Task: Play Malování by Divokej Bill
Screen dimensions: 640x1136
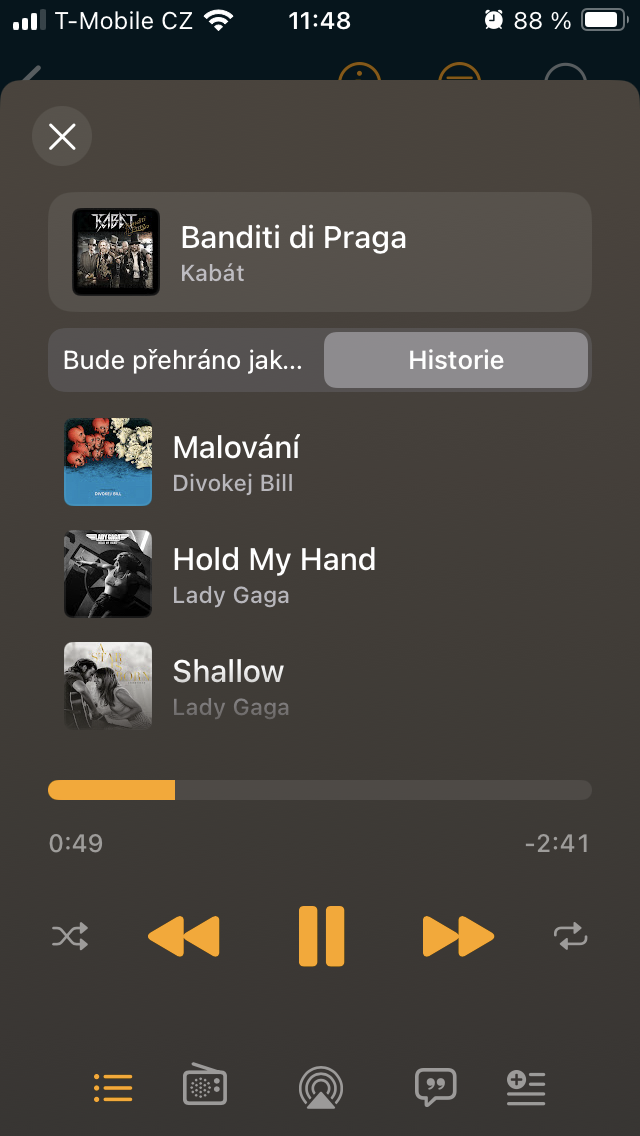Action: 320,462
